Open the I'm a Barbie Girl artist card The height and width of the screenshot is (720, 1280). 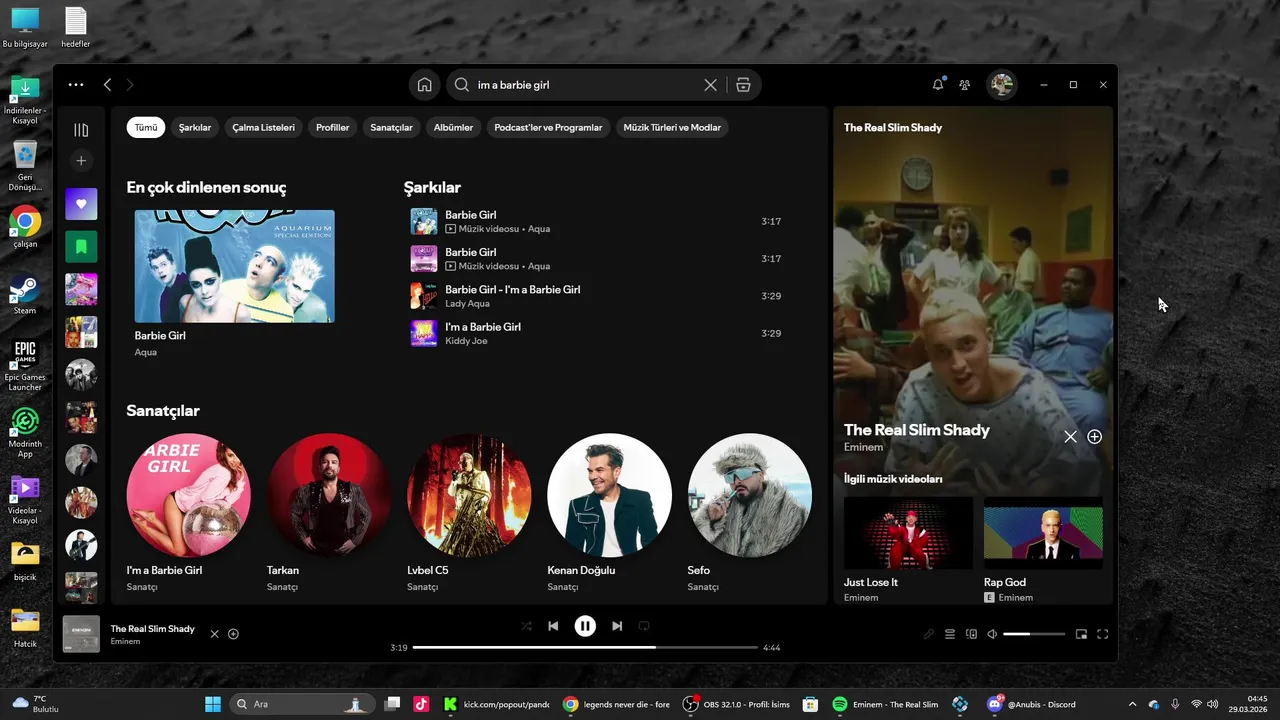pos(189,514)
